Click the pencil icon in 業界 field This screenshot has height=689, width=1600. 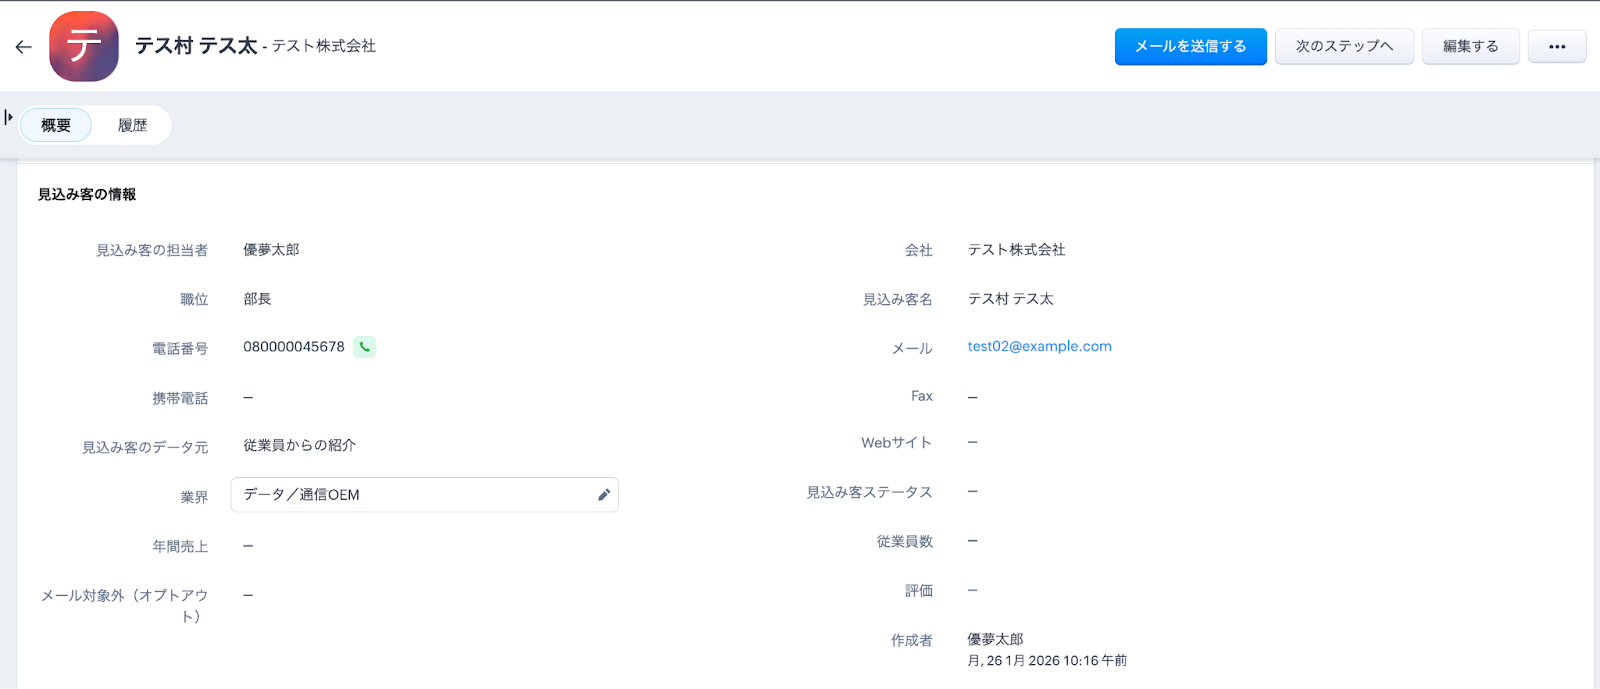coord(604,495)
